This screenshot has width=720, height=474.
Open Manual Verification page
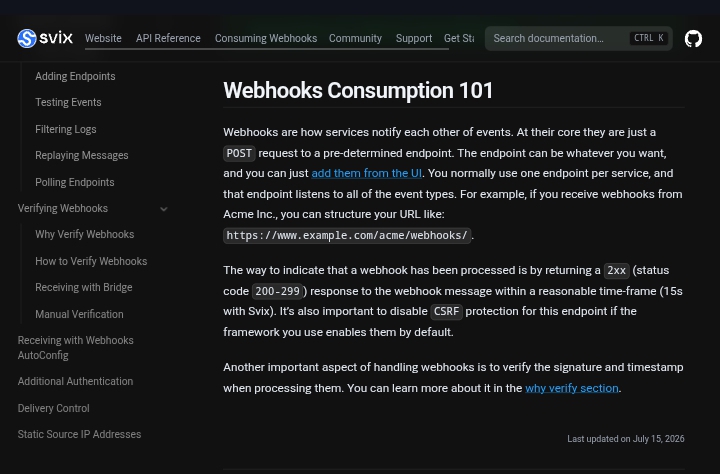click(x=79, y=315)
